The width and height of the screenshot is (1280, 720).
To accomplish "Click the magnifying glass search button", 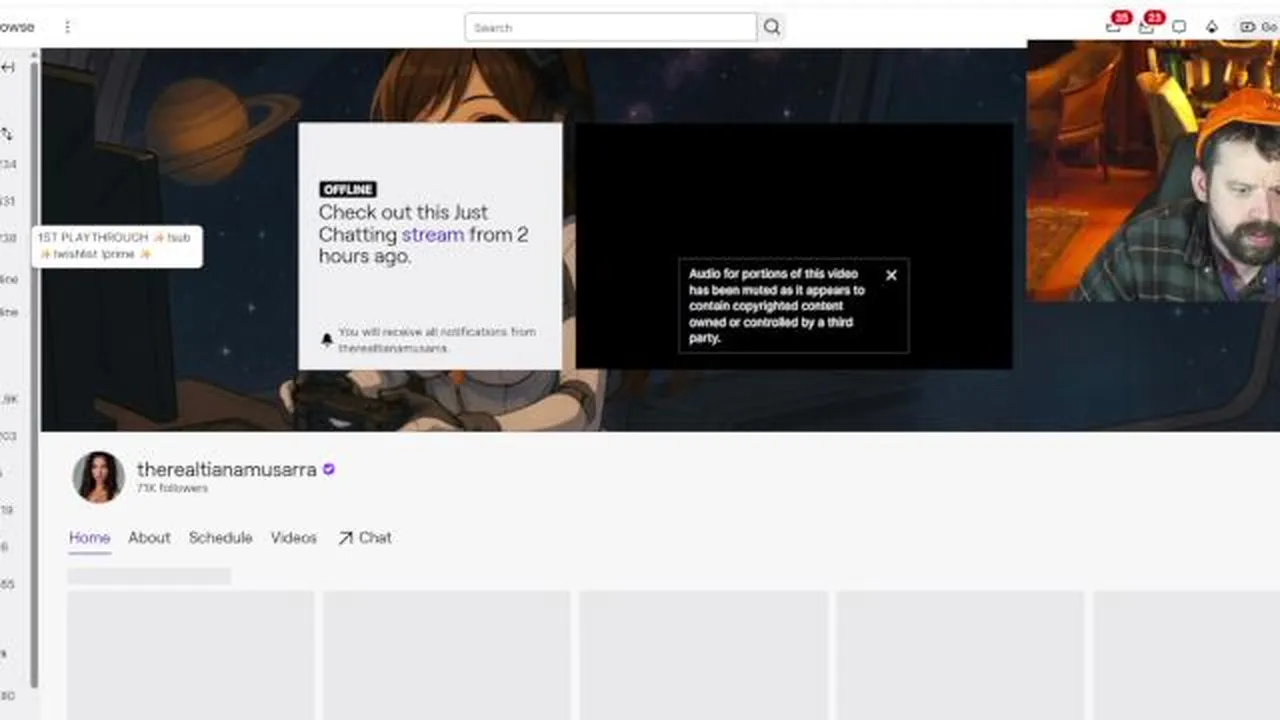I will tap(772, 27).
